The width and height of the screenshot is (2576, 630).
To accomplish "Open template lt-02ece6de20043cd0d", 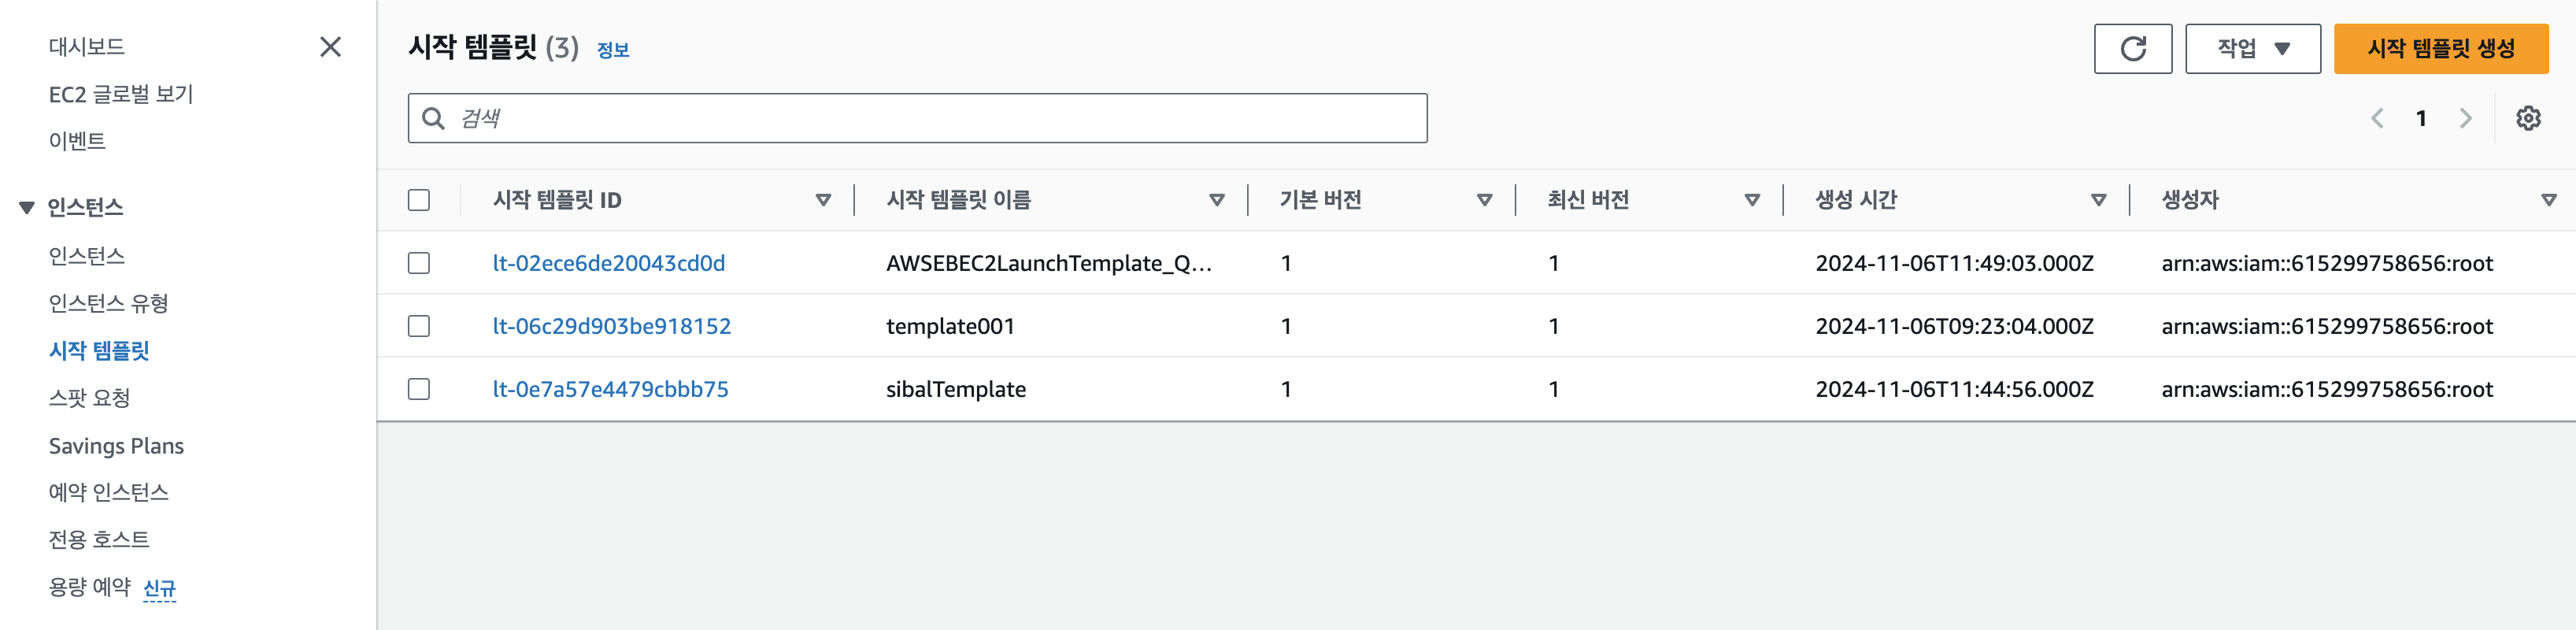I will click(x=609, y=263).
